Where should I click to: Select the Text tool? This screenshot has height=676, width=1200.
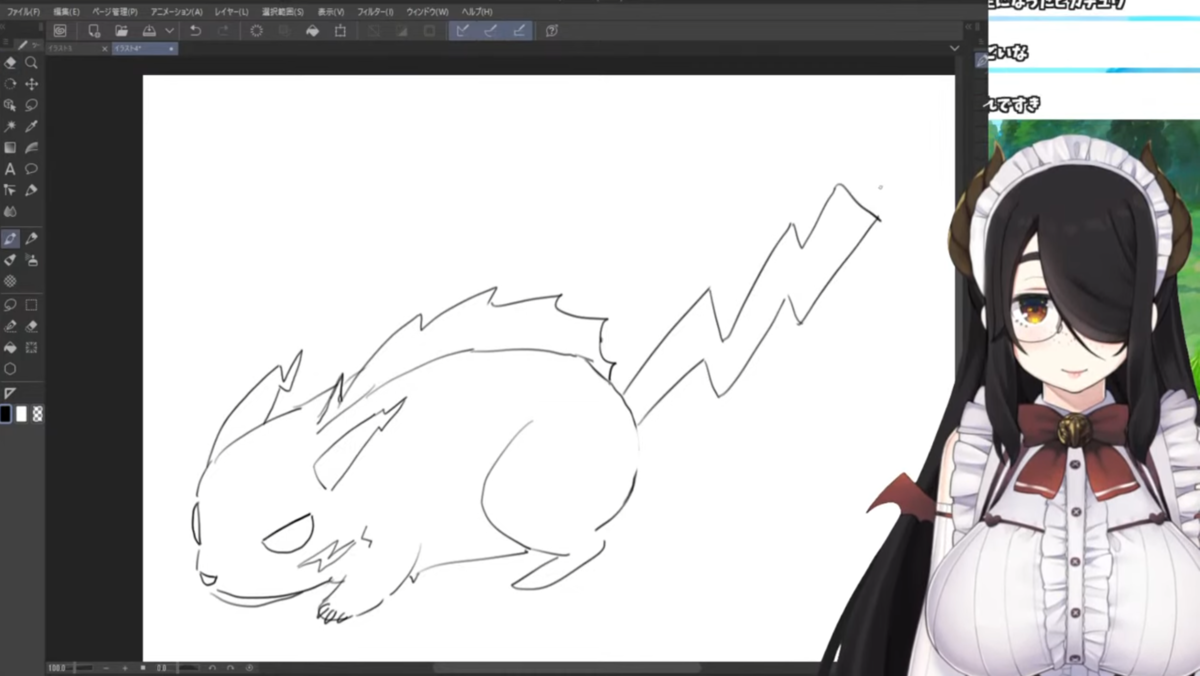(x=10, y=169)
